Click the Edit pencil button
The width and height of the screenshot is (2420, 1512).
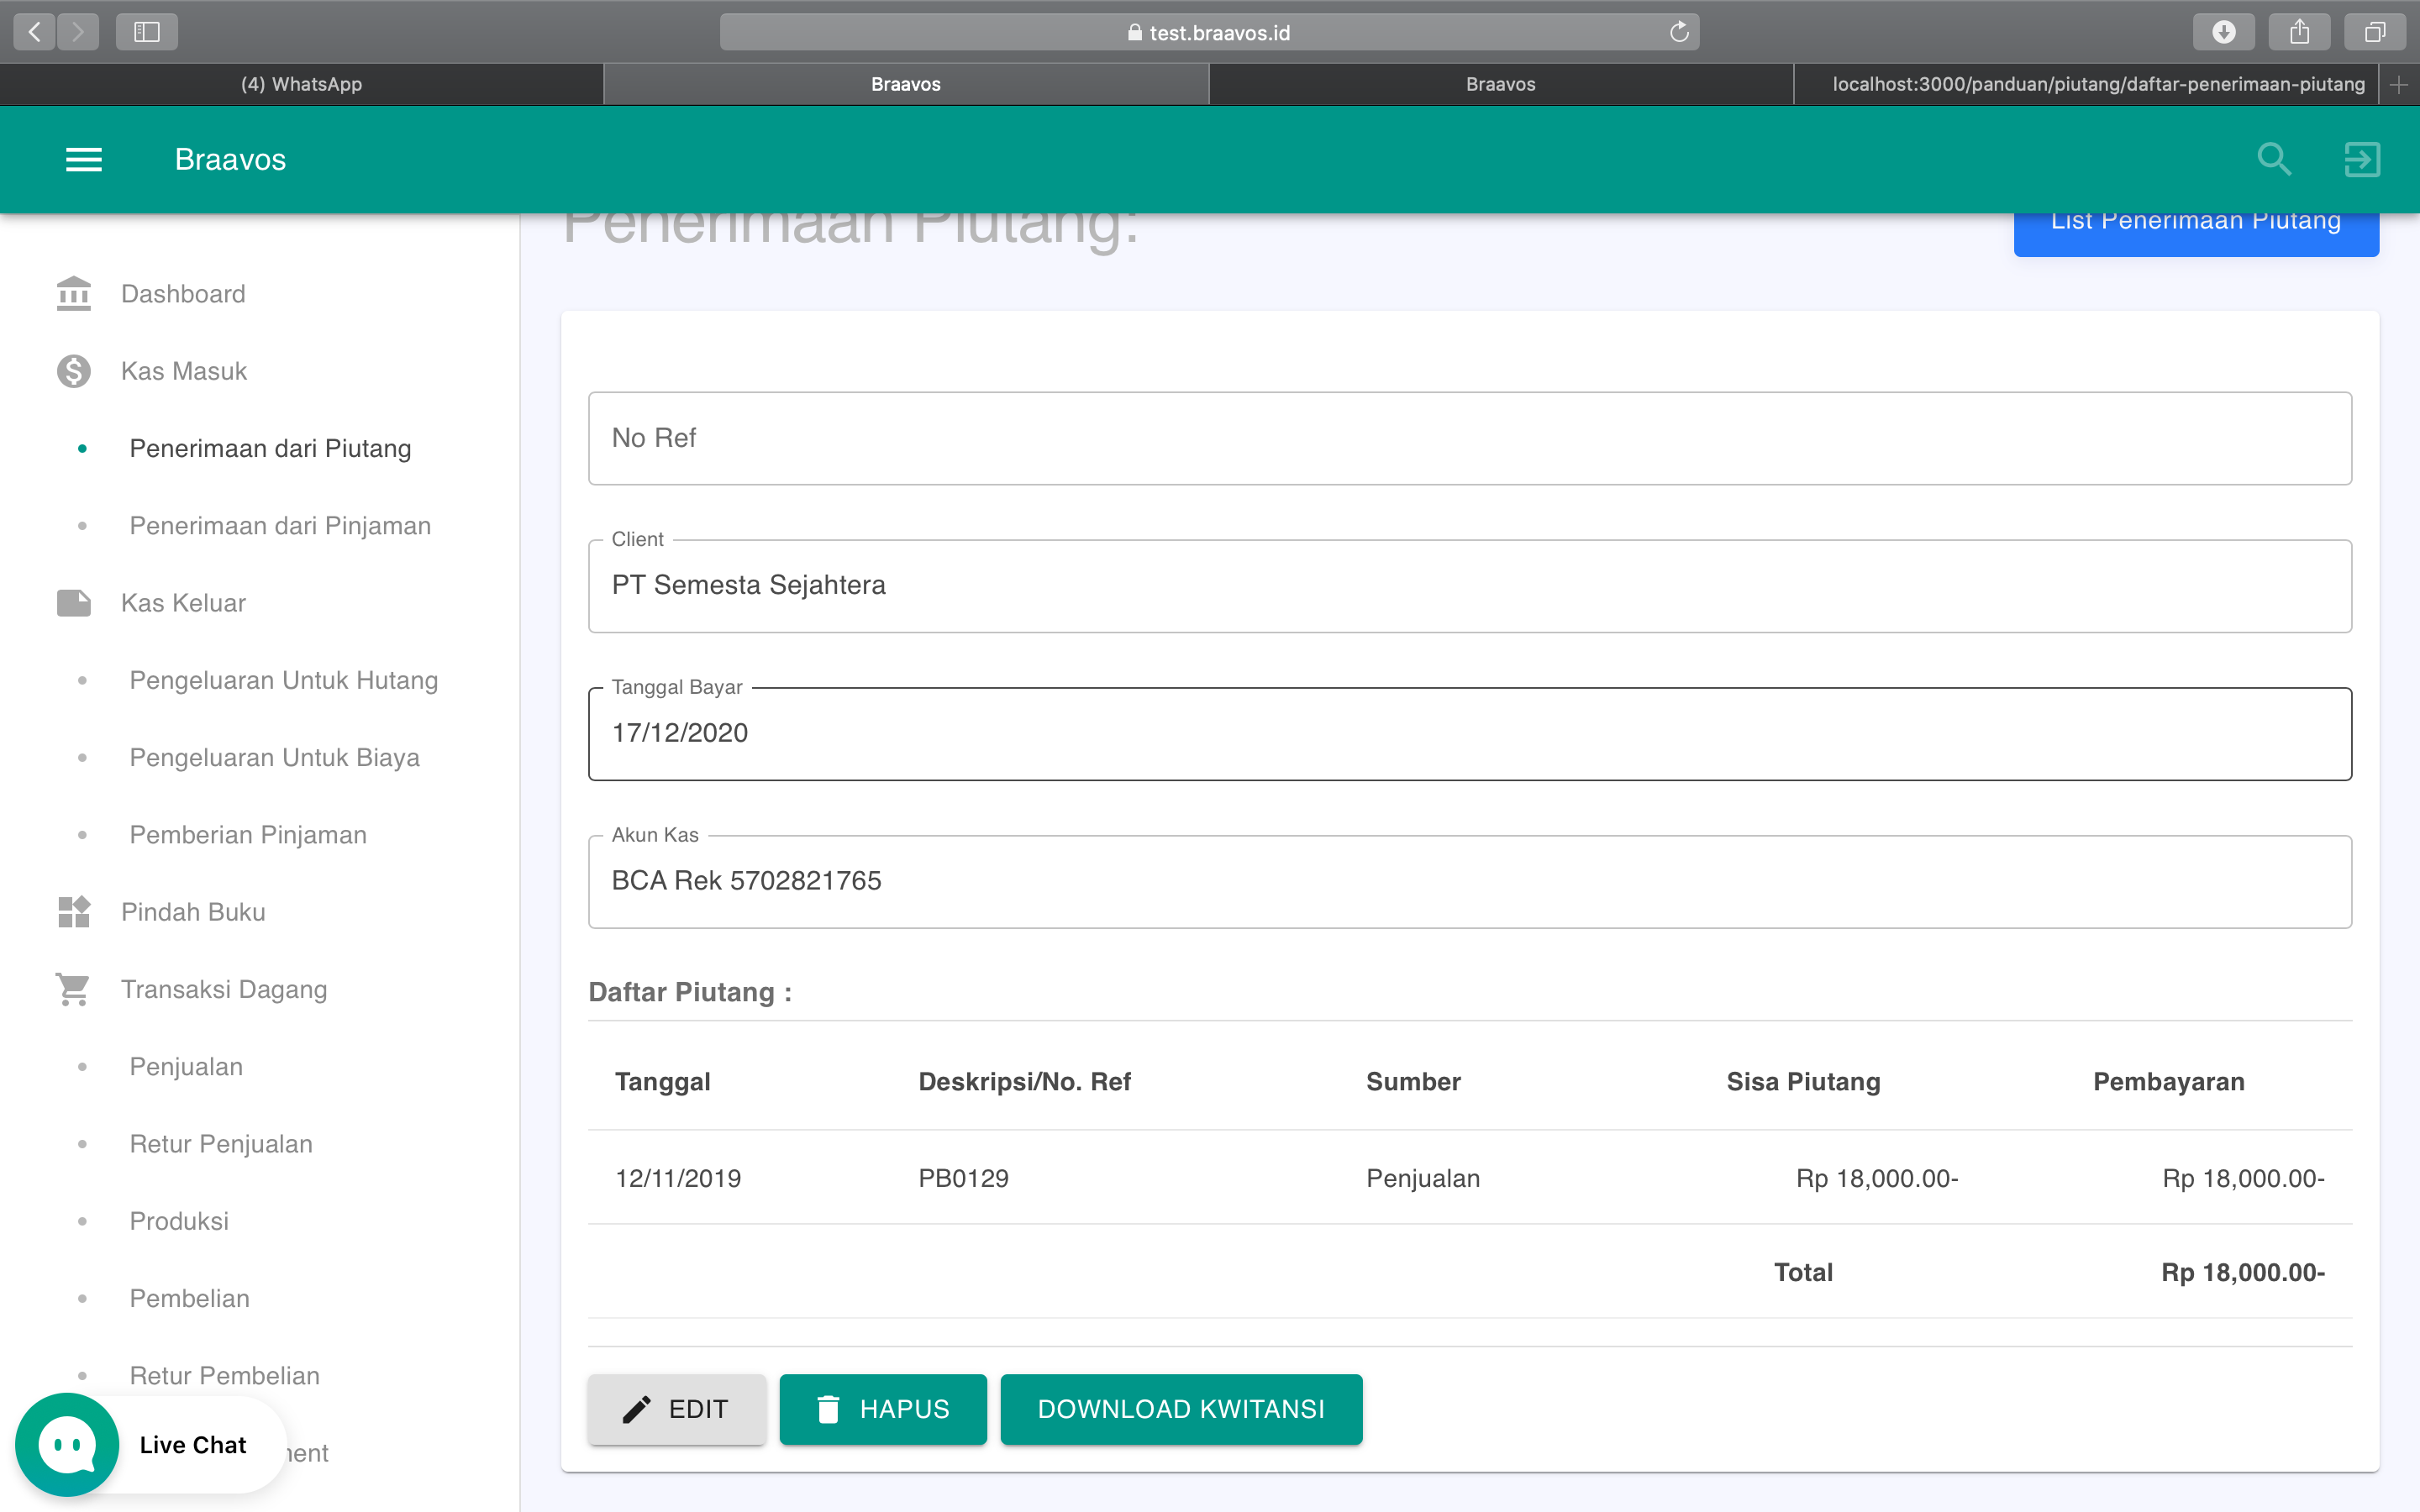[x=677, y=1409]
